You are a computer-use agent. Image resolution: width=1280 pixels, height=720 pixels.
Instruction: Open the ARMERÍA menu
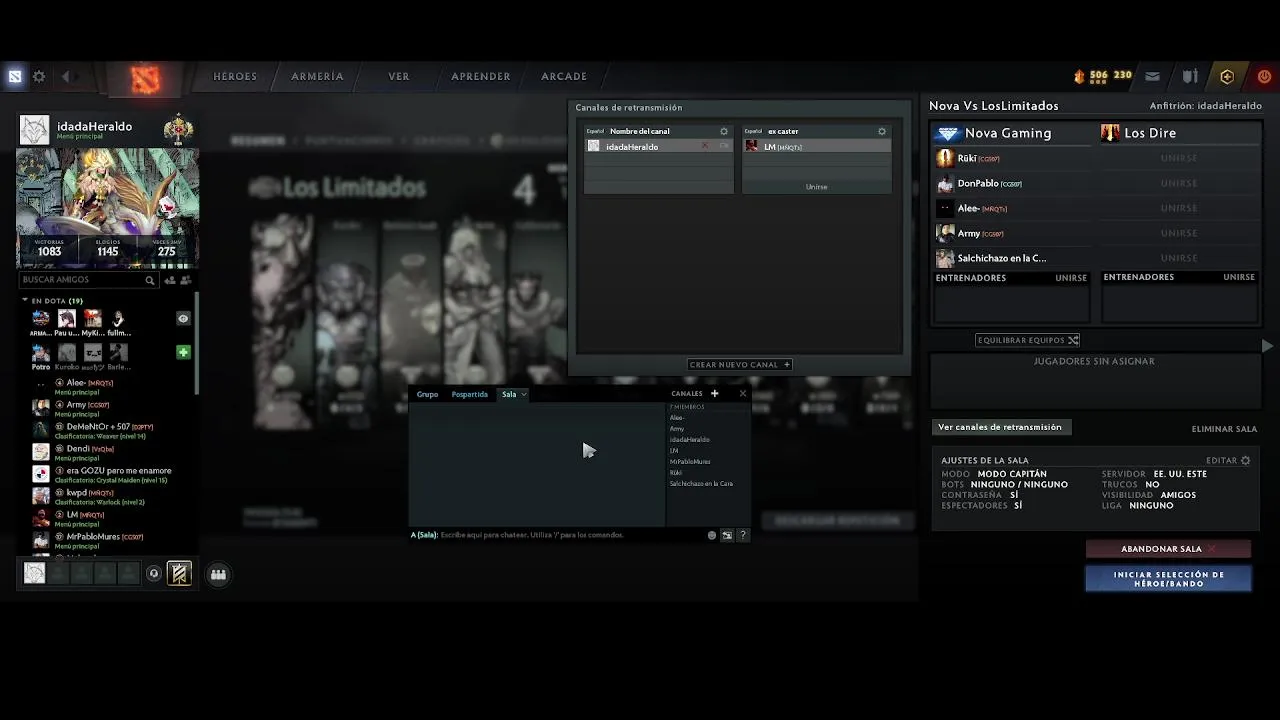pyautogui.click(x=317, y=76)
